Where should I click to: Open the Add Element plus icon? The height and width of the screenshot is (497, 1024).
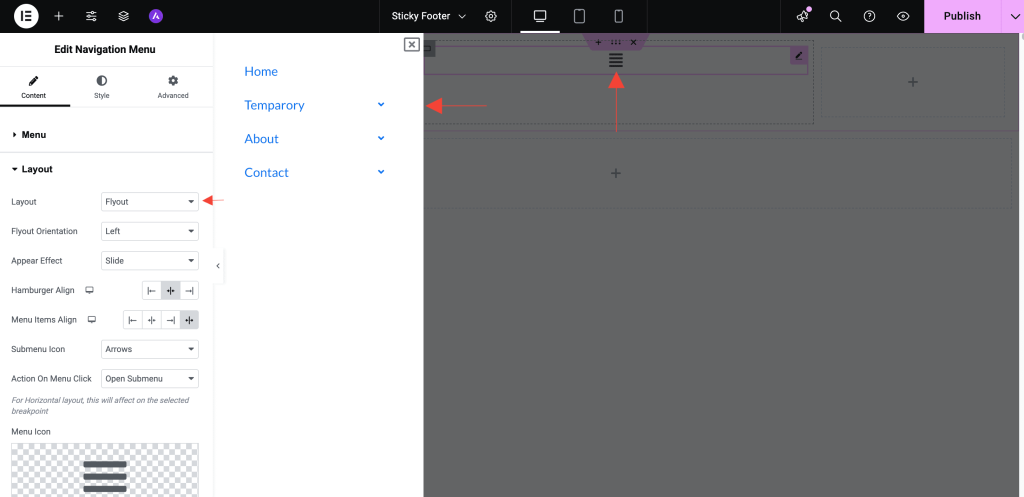point(59,16)
